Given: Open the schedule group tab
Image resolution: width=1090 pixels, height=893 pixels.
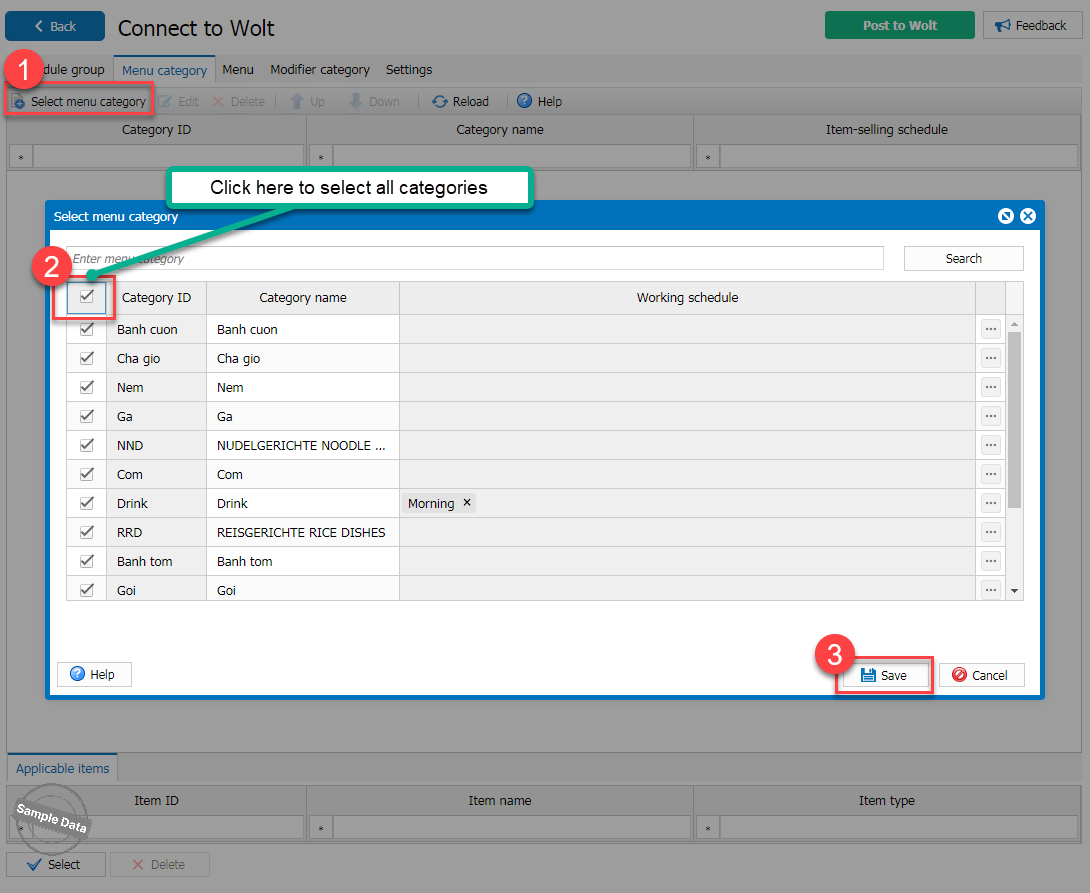Looking at the screenshot, I should (74, 69).
